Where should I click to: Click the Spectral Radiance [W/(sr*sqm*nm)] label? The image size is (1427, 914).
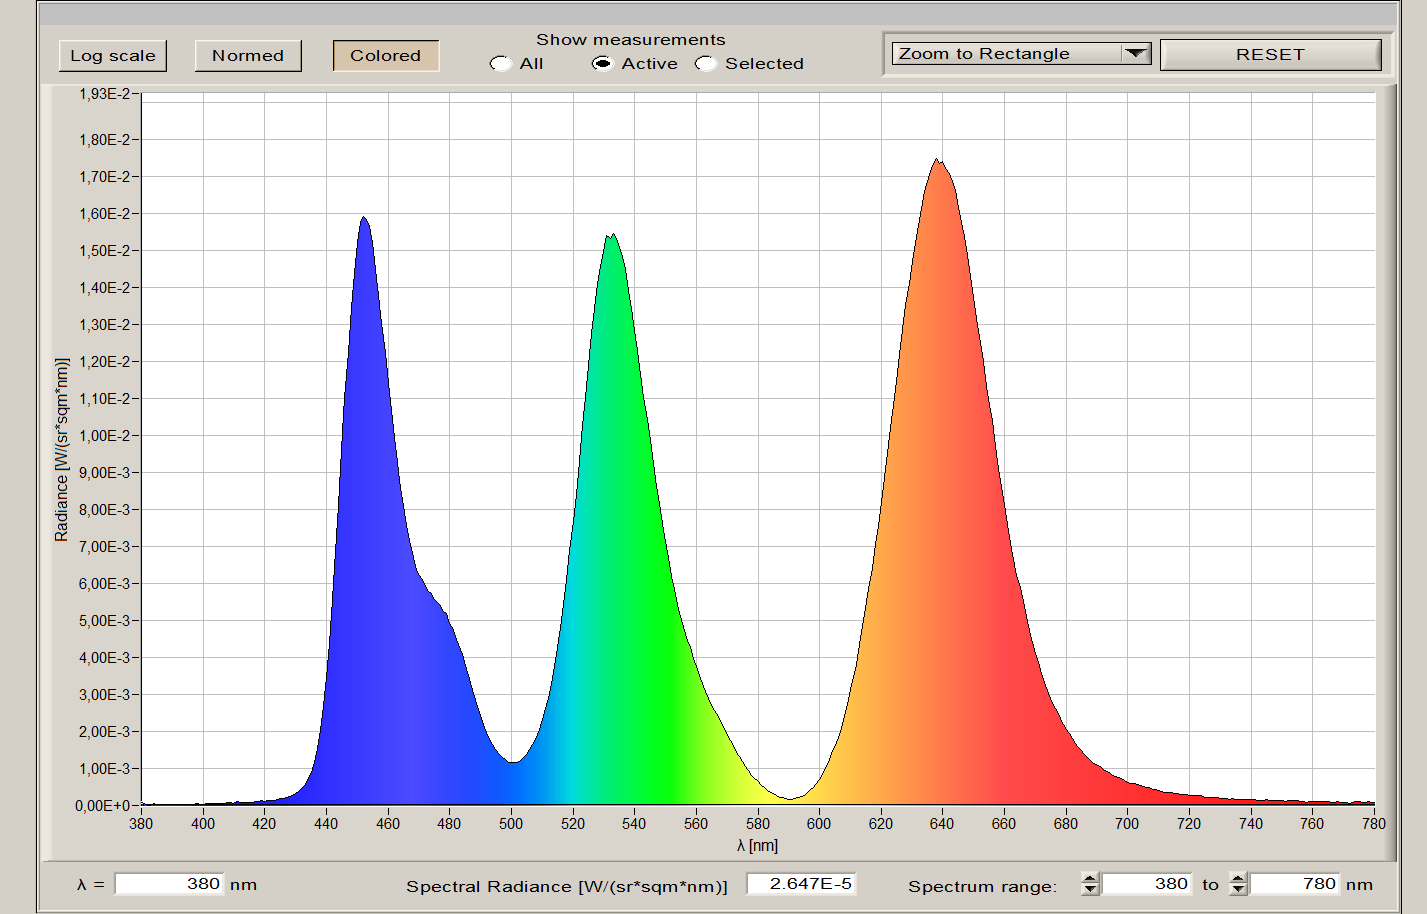567,886
